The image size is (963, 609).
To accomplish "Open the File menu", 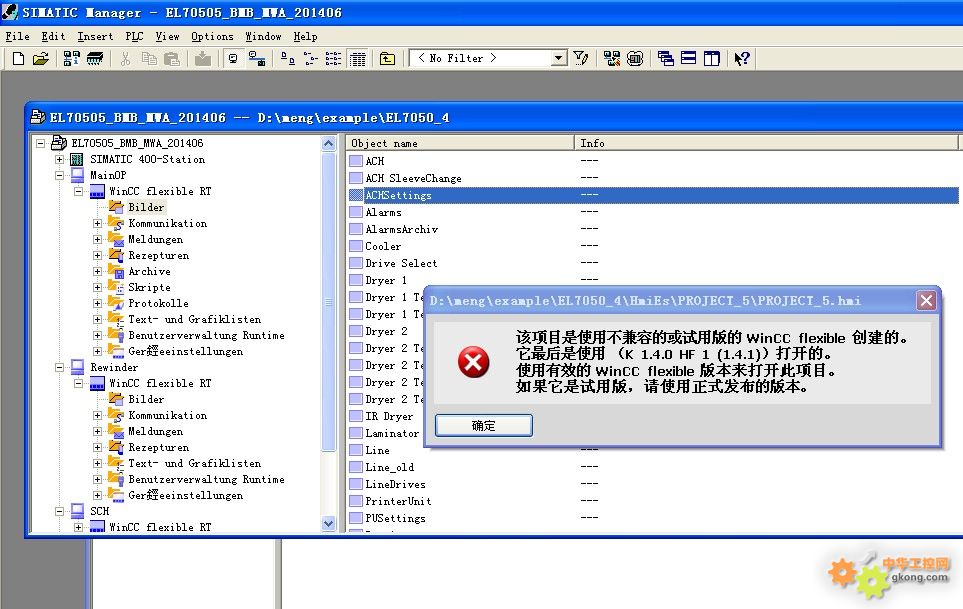I will click(17, 36).
